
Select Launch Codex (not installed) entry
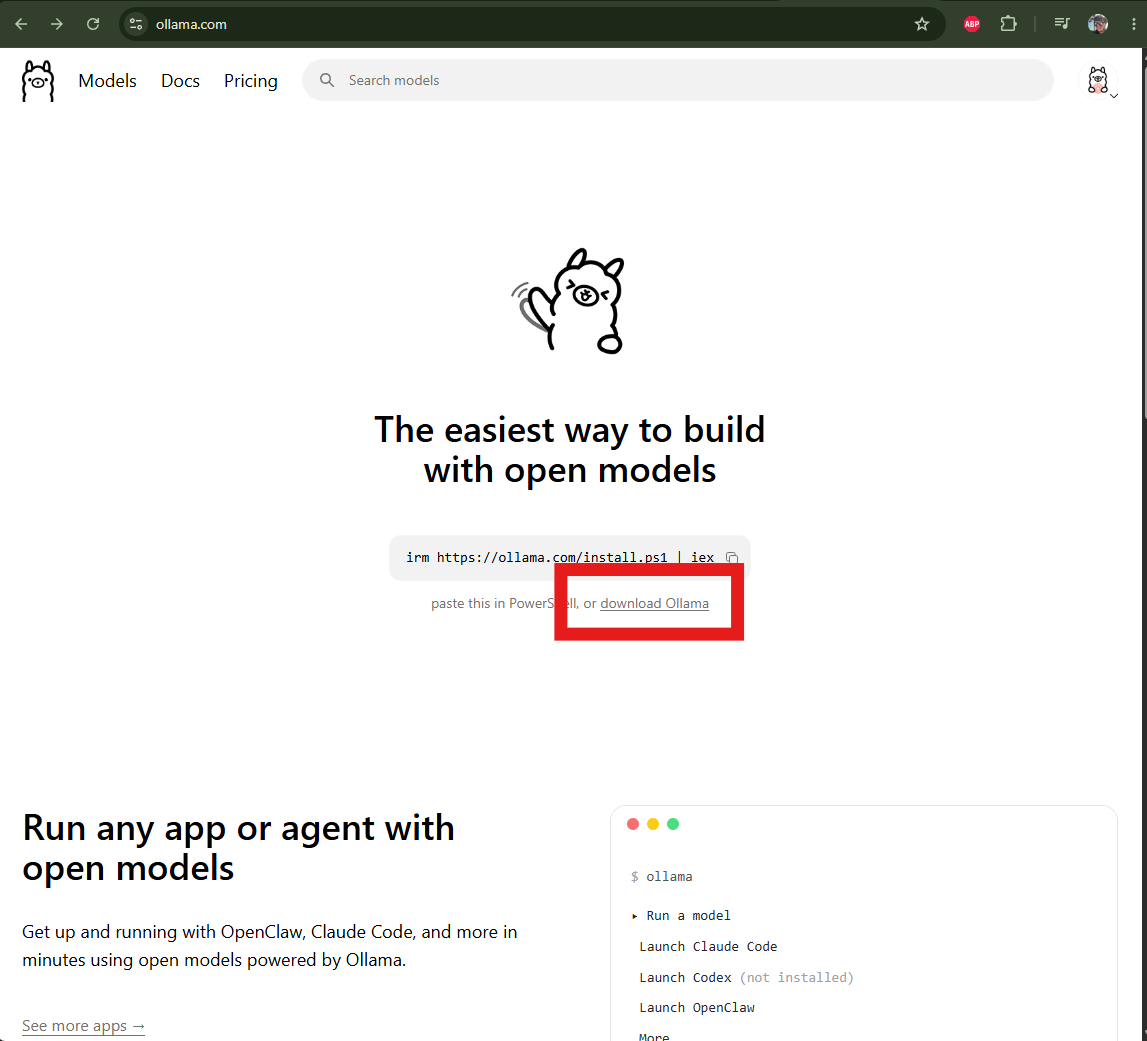click(746, 977)
